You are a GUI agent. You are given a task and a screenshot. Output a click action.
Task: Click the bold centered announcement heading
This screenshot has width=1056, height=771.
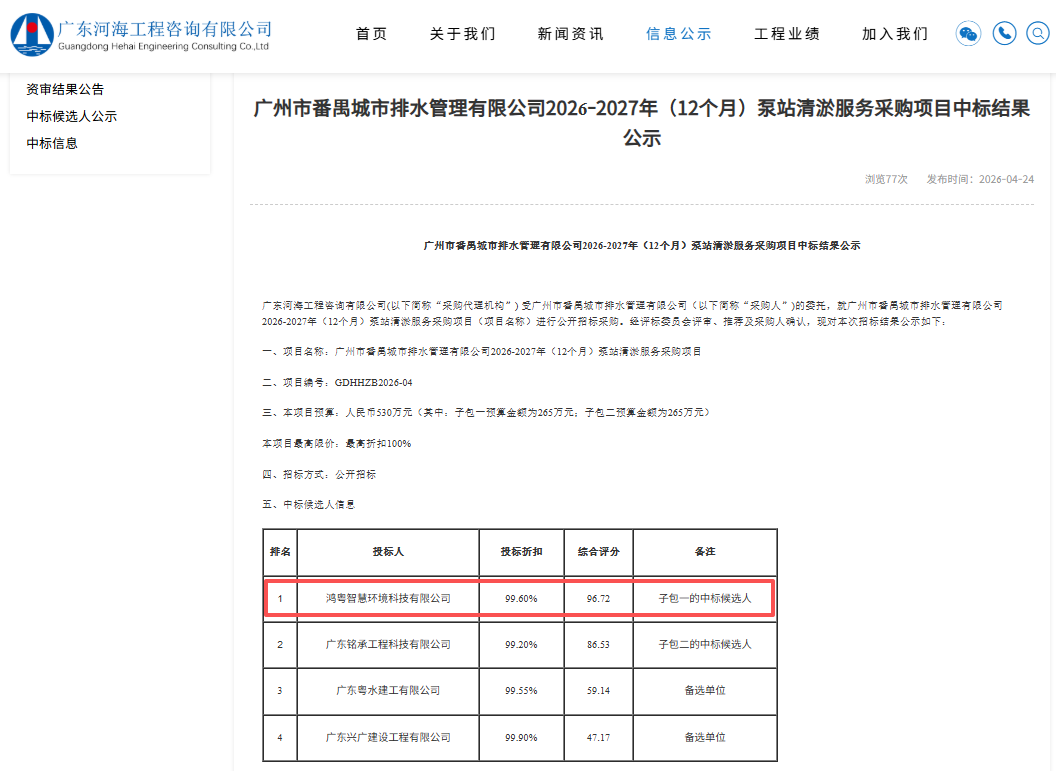(x=642, y=246)
